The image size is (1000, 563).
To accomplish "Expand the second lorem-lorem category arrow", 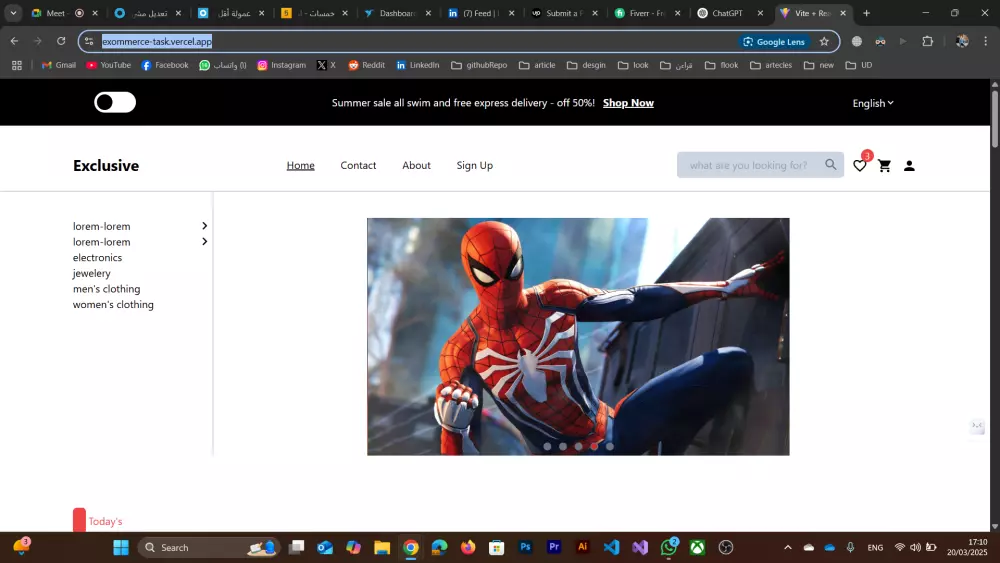I will 204,242.
